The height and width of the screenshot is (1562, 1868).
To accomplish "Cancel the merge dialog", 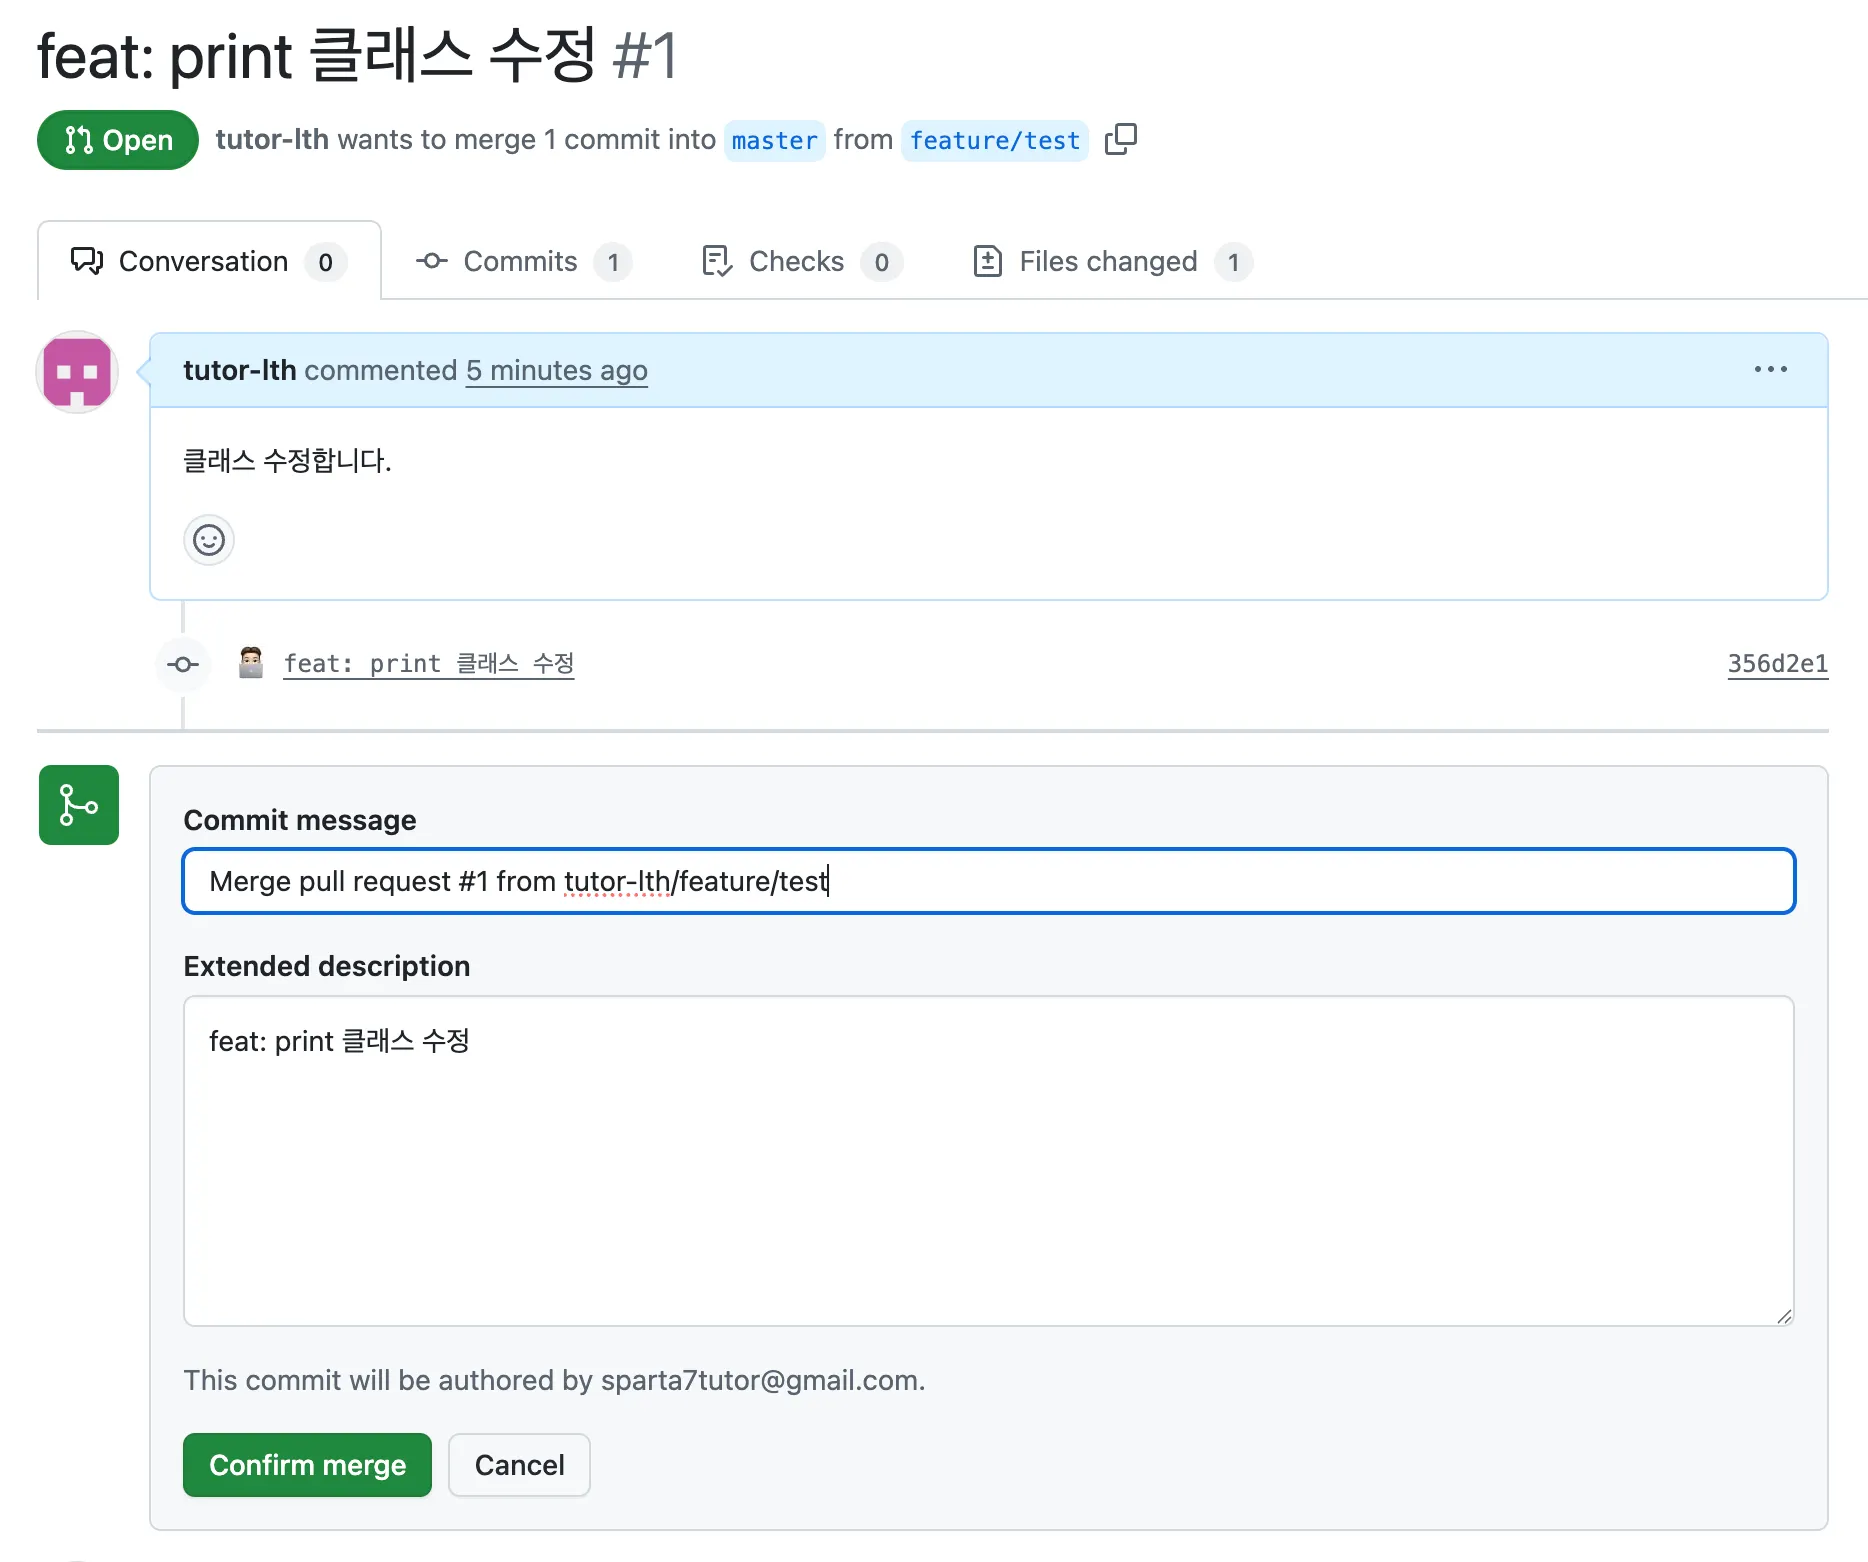I will [519, 1465].
